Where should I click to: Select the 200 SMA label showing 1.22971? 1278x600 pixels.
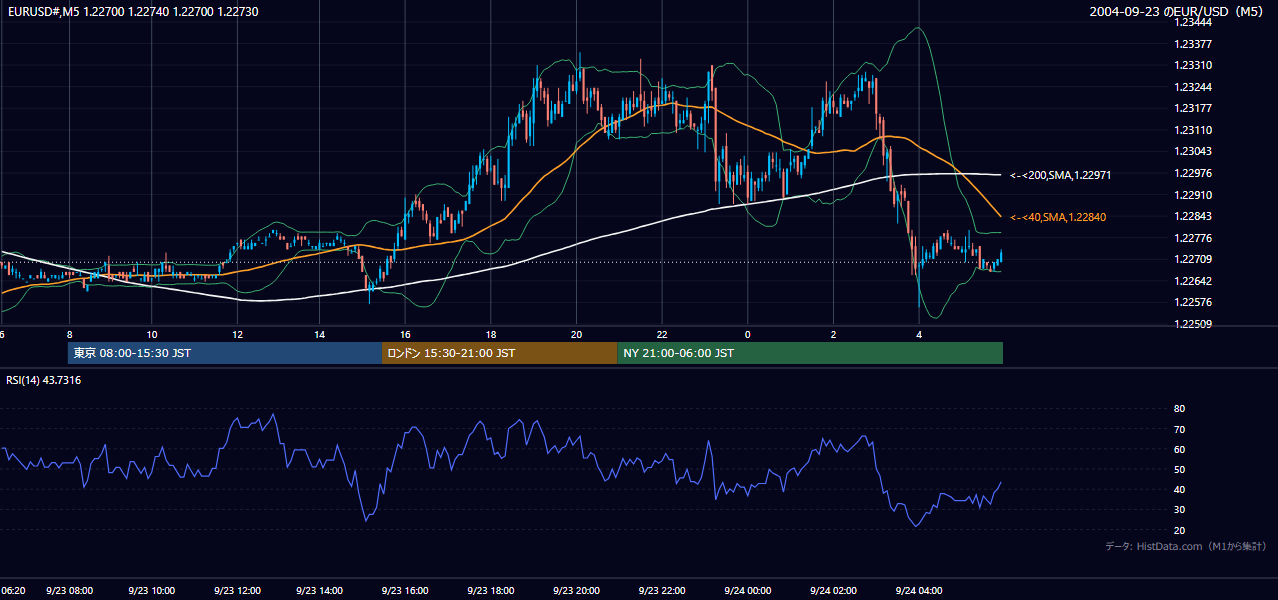pyautogui.click(x=1060, y=175)
